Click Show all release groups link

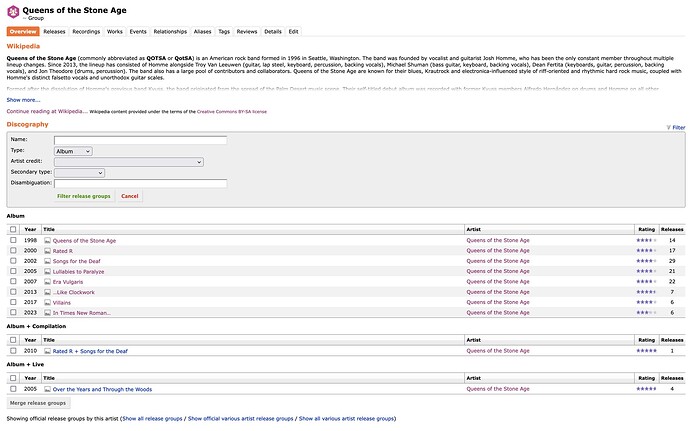152,419
